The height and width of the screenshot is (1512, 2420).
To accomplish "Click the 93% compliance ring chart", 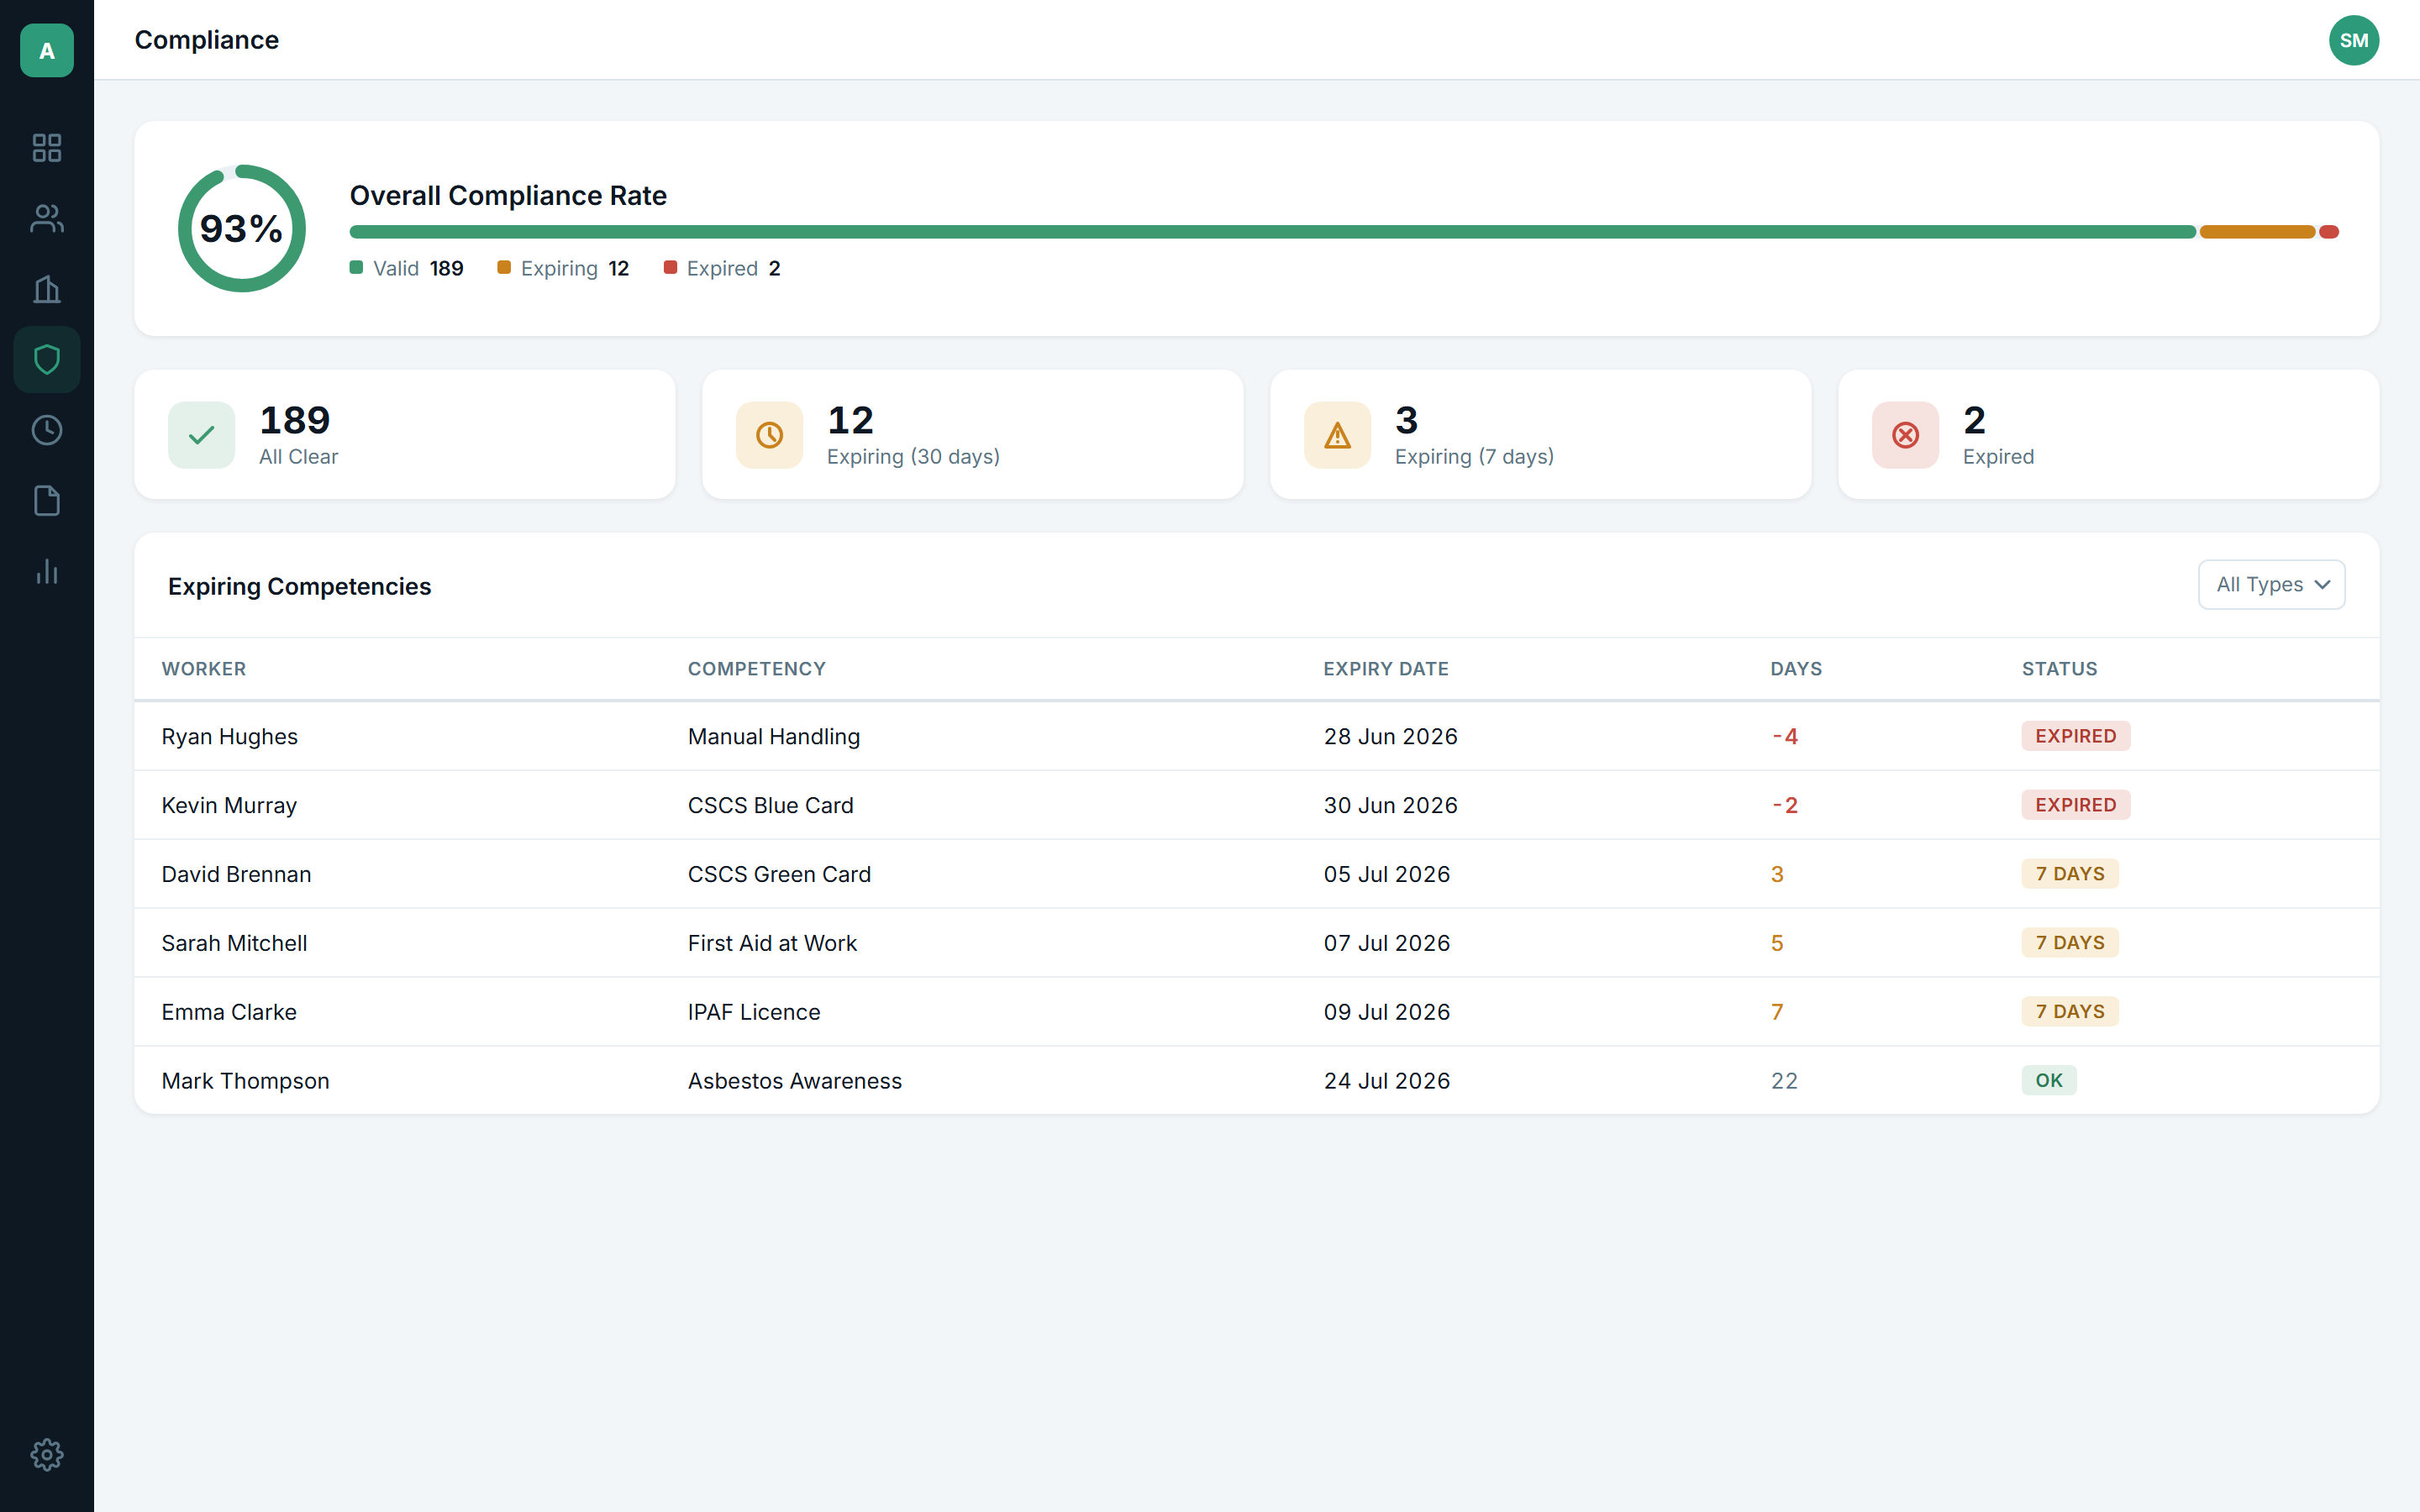I will (x=242, y=229).
